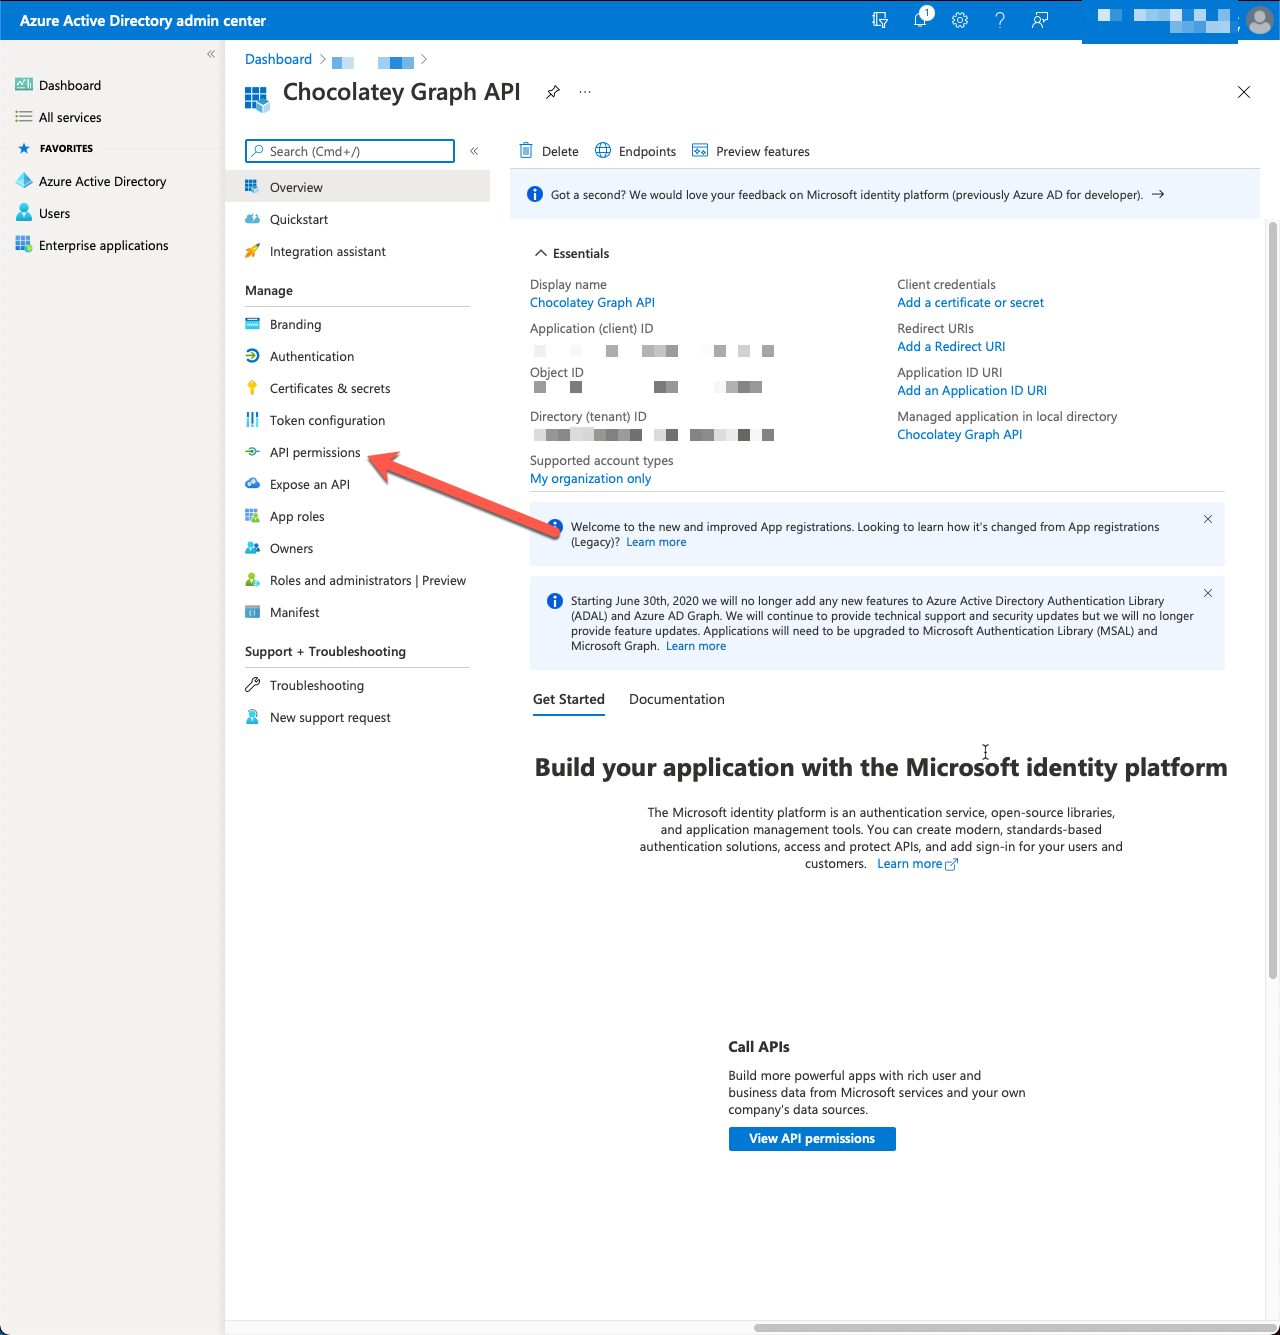Click the Token configuration icon
1280x1335 pixels.
[252, 420]
